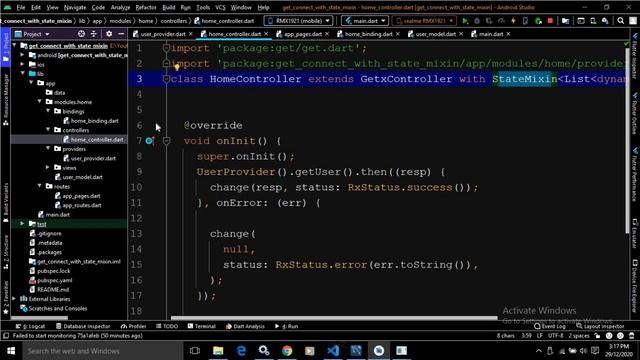Select README.md in project tree
640x360 pixels.
[53, 289]
